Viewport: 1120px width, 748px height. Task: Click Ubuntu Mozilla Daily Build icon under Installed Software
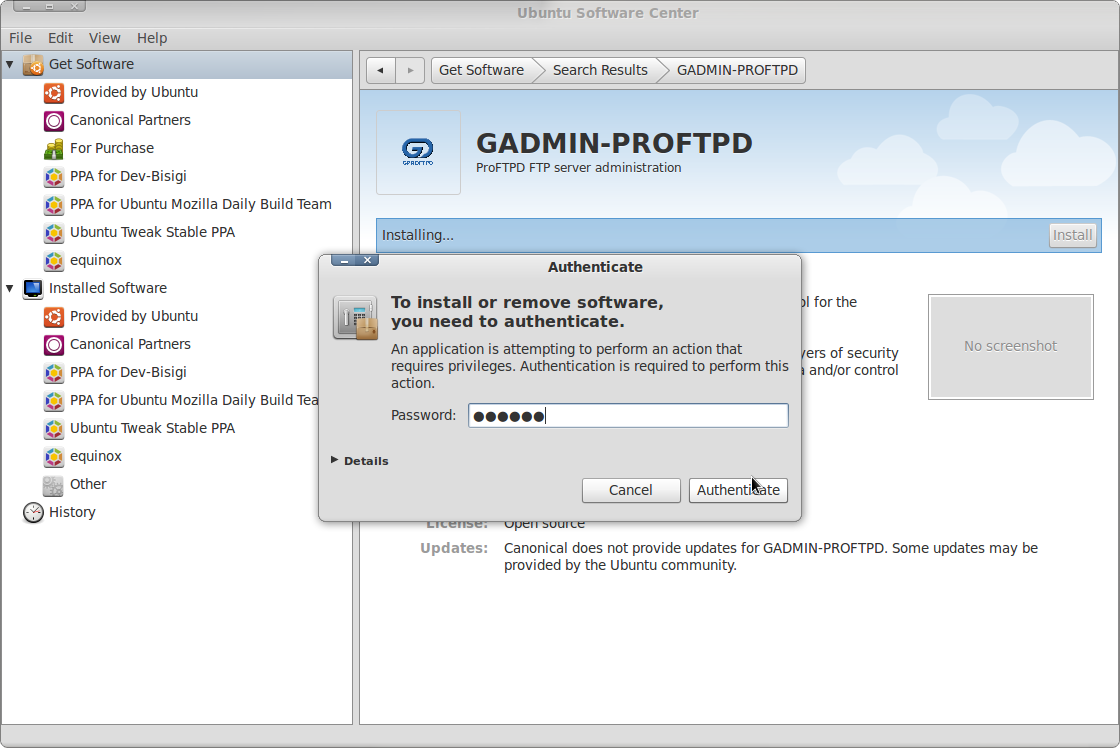pos(54,401)
